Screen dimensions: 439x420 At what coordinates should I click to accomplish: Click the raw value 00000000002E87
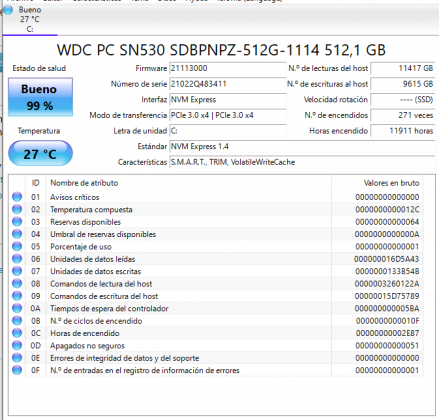(x=388, y=333)
